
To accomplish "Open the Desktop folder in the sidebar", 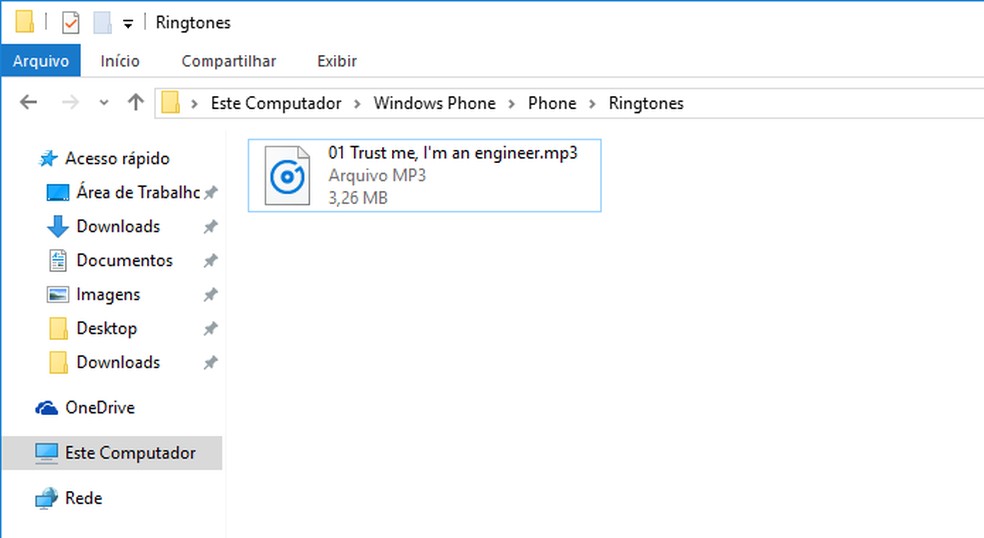I will (x=107, y=328).
